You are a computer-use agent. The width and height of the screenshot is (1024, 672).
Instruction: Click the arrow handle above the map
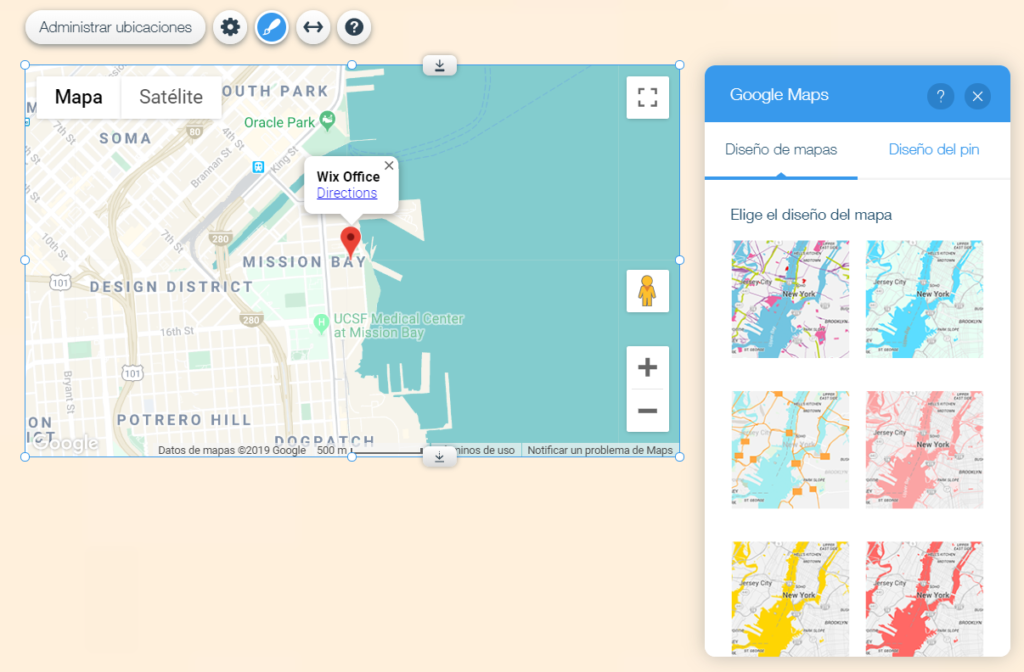(439, 64)
